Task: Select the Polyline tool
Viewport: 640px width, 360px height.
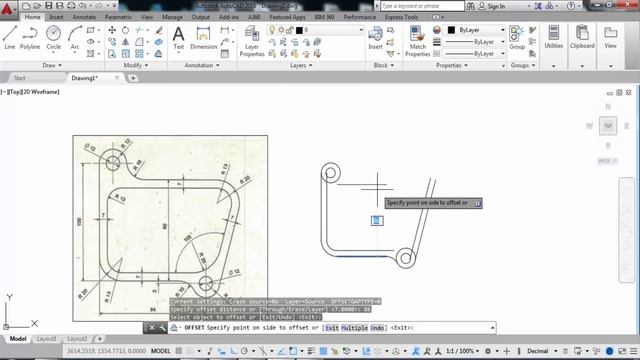Action: [x=30, y=37]
